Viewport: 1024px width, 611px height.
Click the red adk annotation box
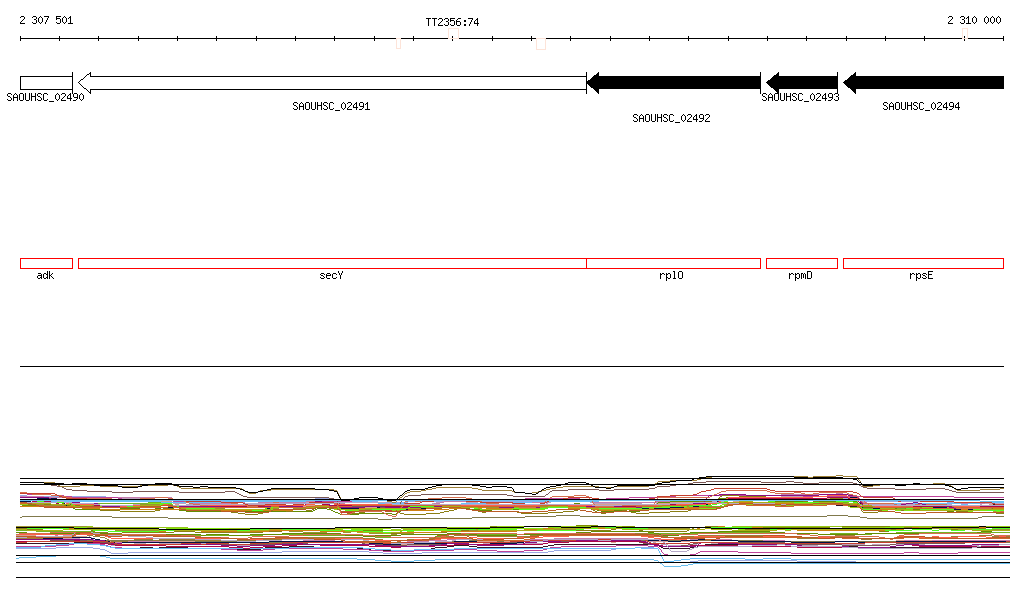coord(46,264)
